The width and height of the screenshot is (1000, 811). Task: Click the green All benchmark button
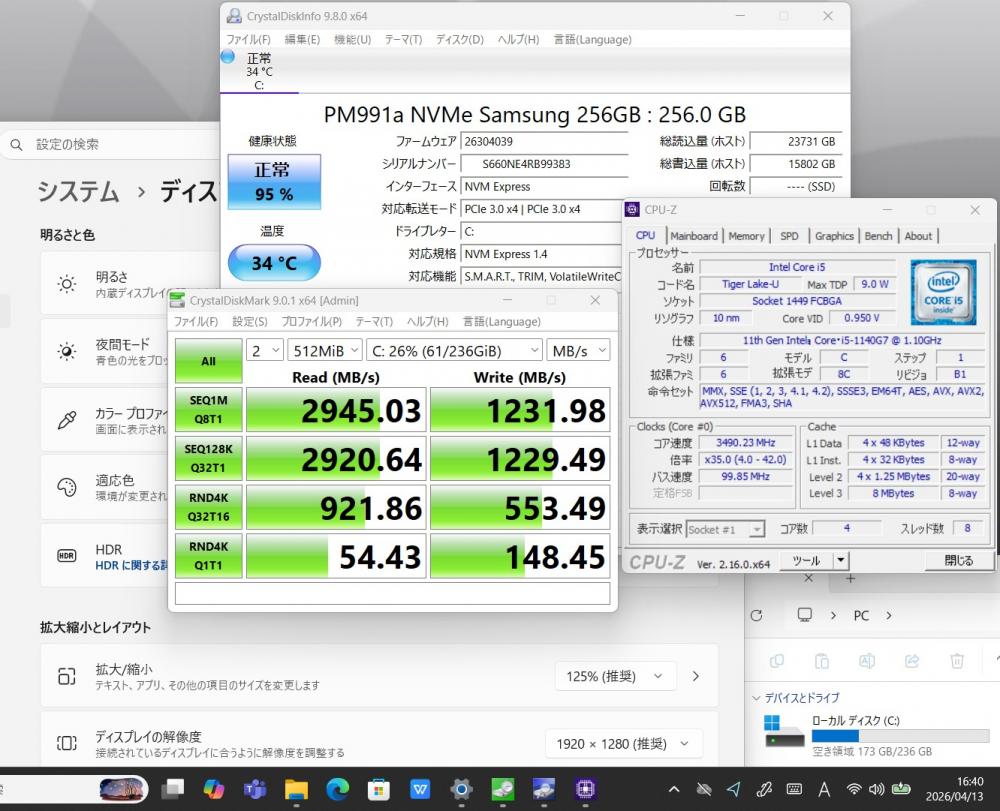point(208,361)
